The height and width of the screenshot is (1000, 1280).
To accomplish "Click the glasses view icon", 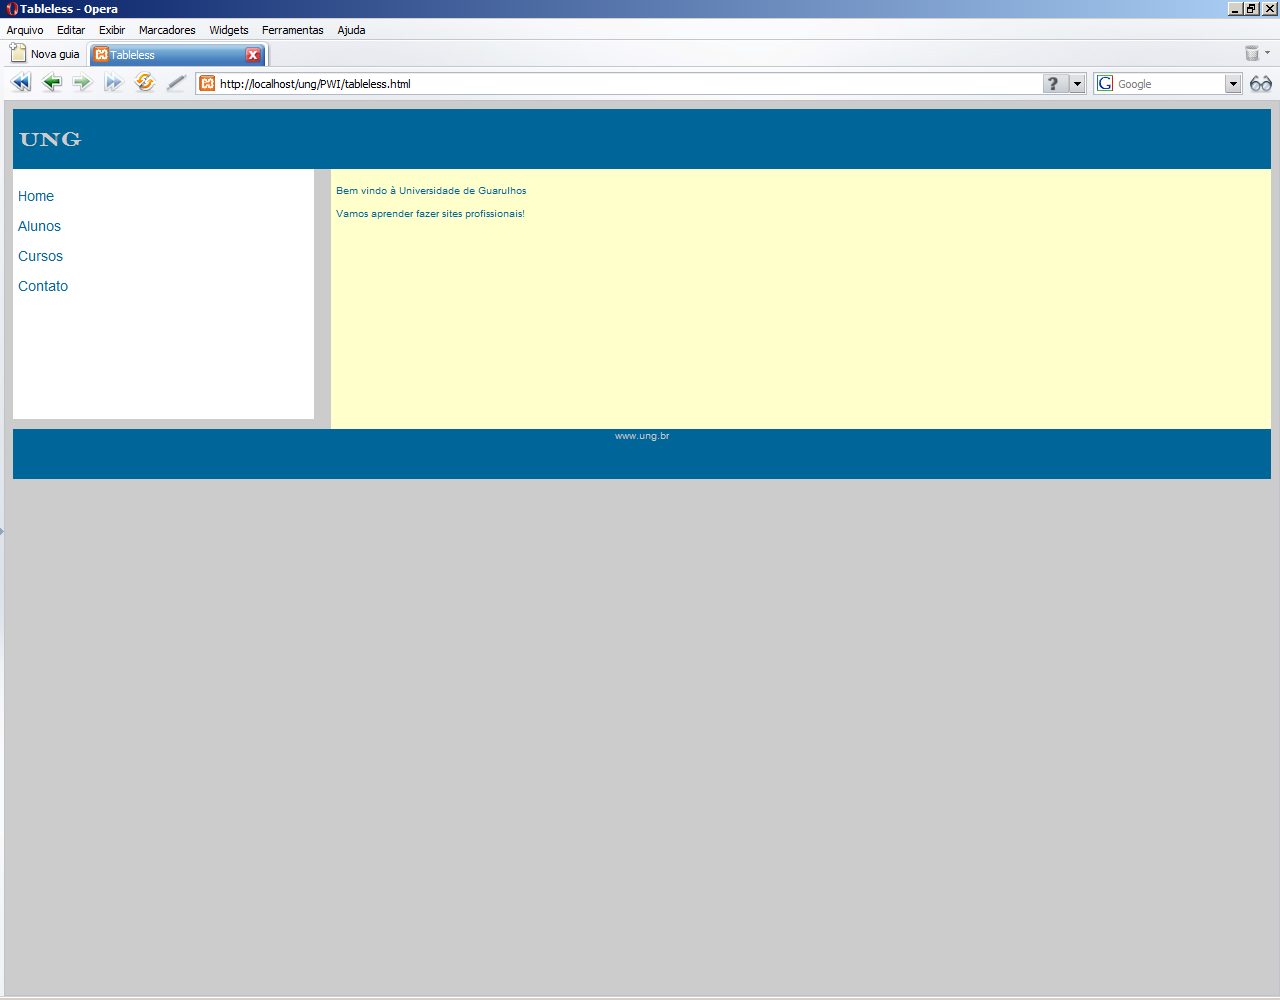I will 1261,84.
